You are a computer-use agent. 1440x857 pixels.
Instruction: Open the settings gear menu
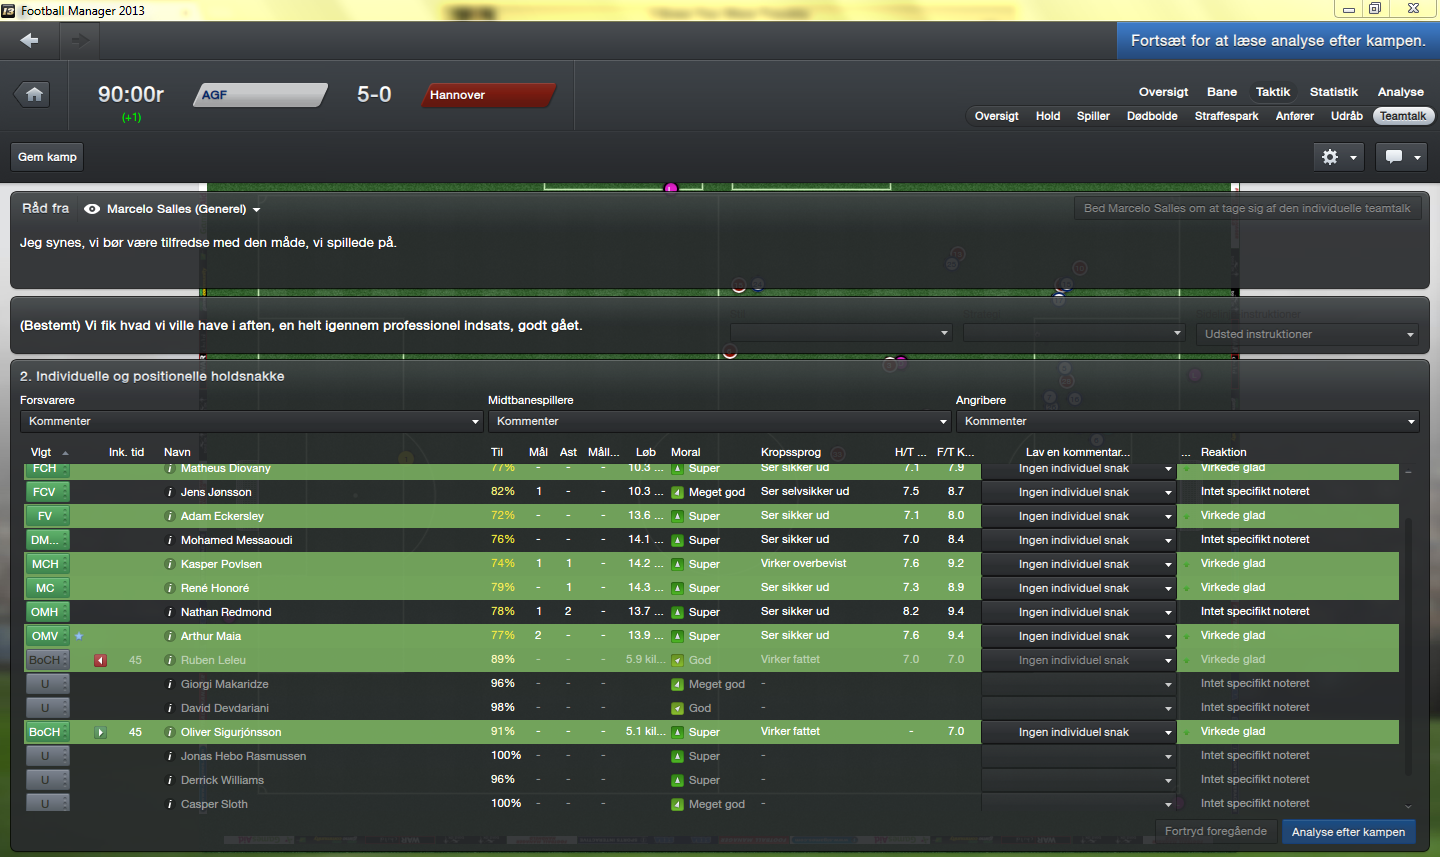[x=1338, y=157]
